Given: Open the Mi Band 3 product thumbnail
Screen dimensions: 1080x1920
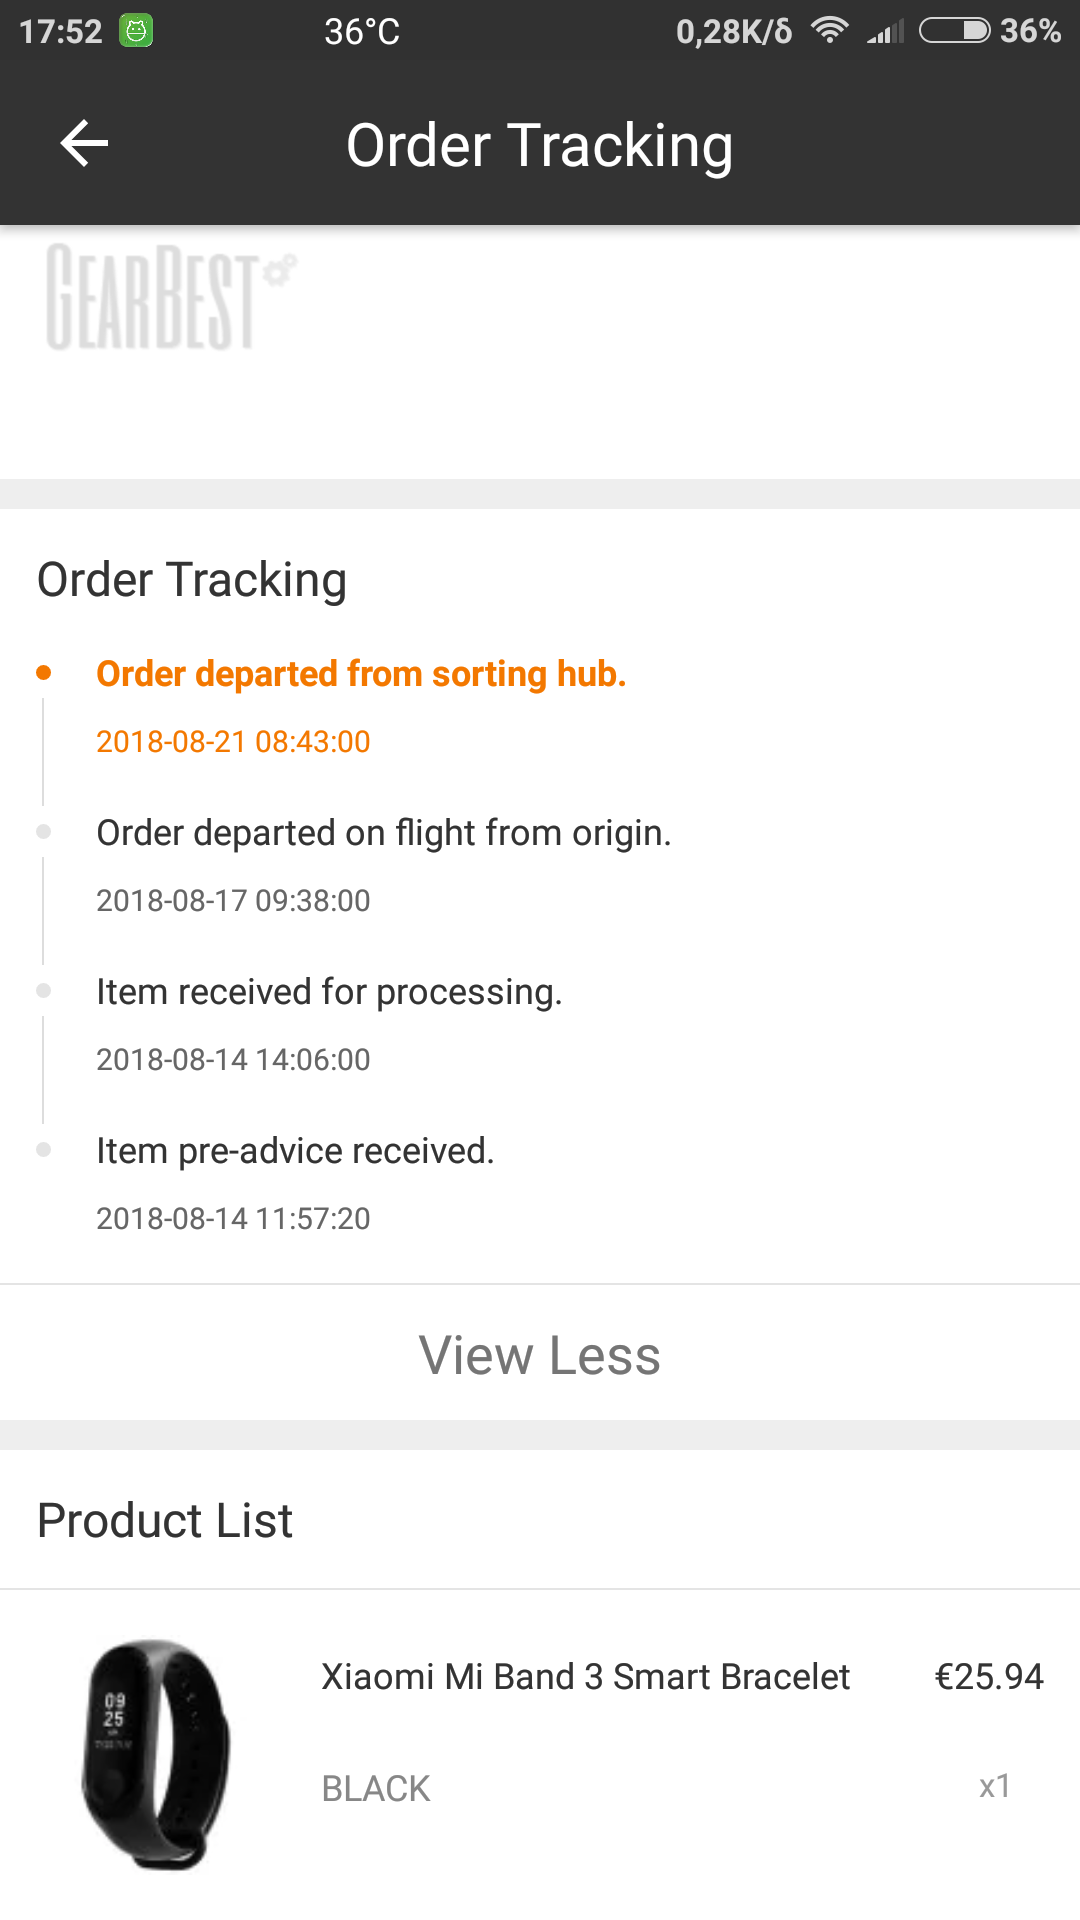Looking at the screenshot, I should click(155, 1754).
